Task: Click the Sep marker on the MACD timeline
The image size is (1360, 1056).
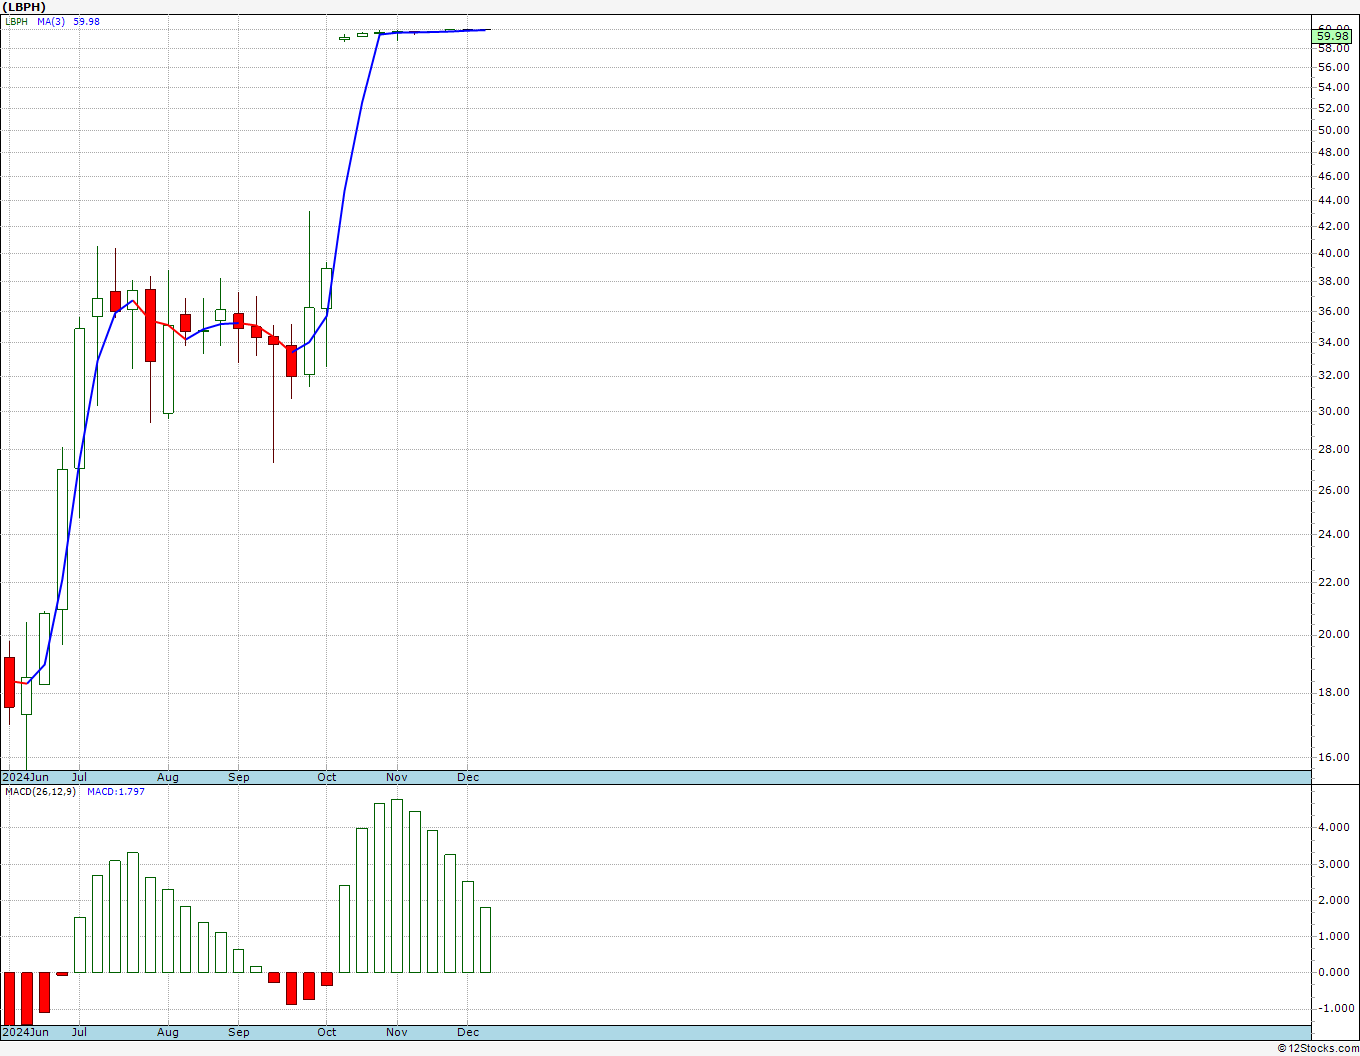Action: tap(239, 1032)
